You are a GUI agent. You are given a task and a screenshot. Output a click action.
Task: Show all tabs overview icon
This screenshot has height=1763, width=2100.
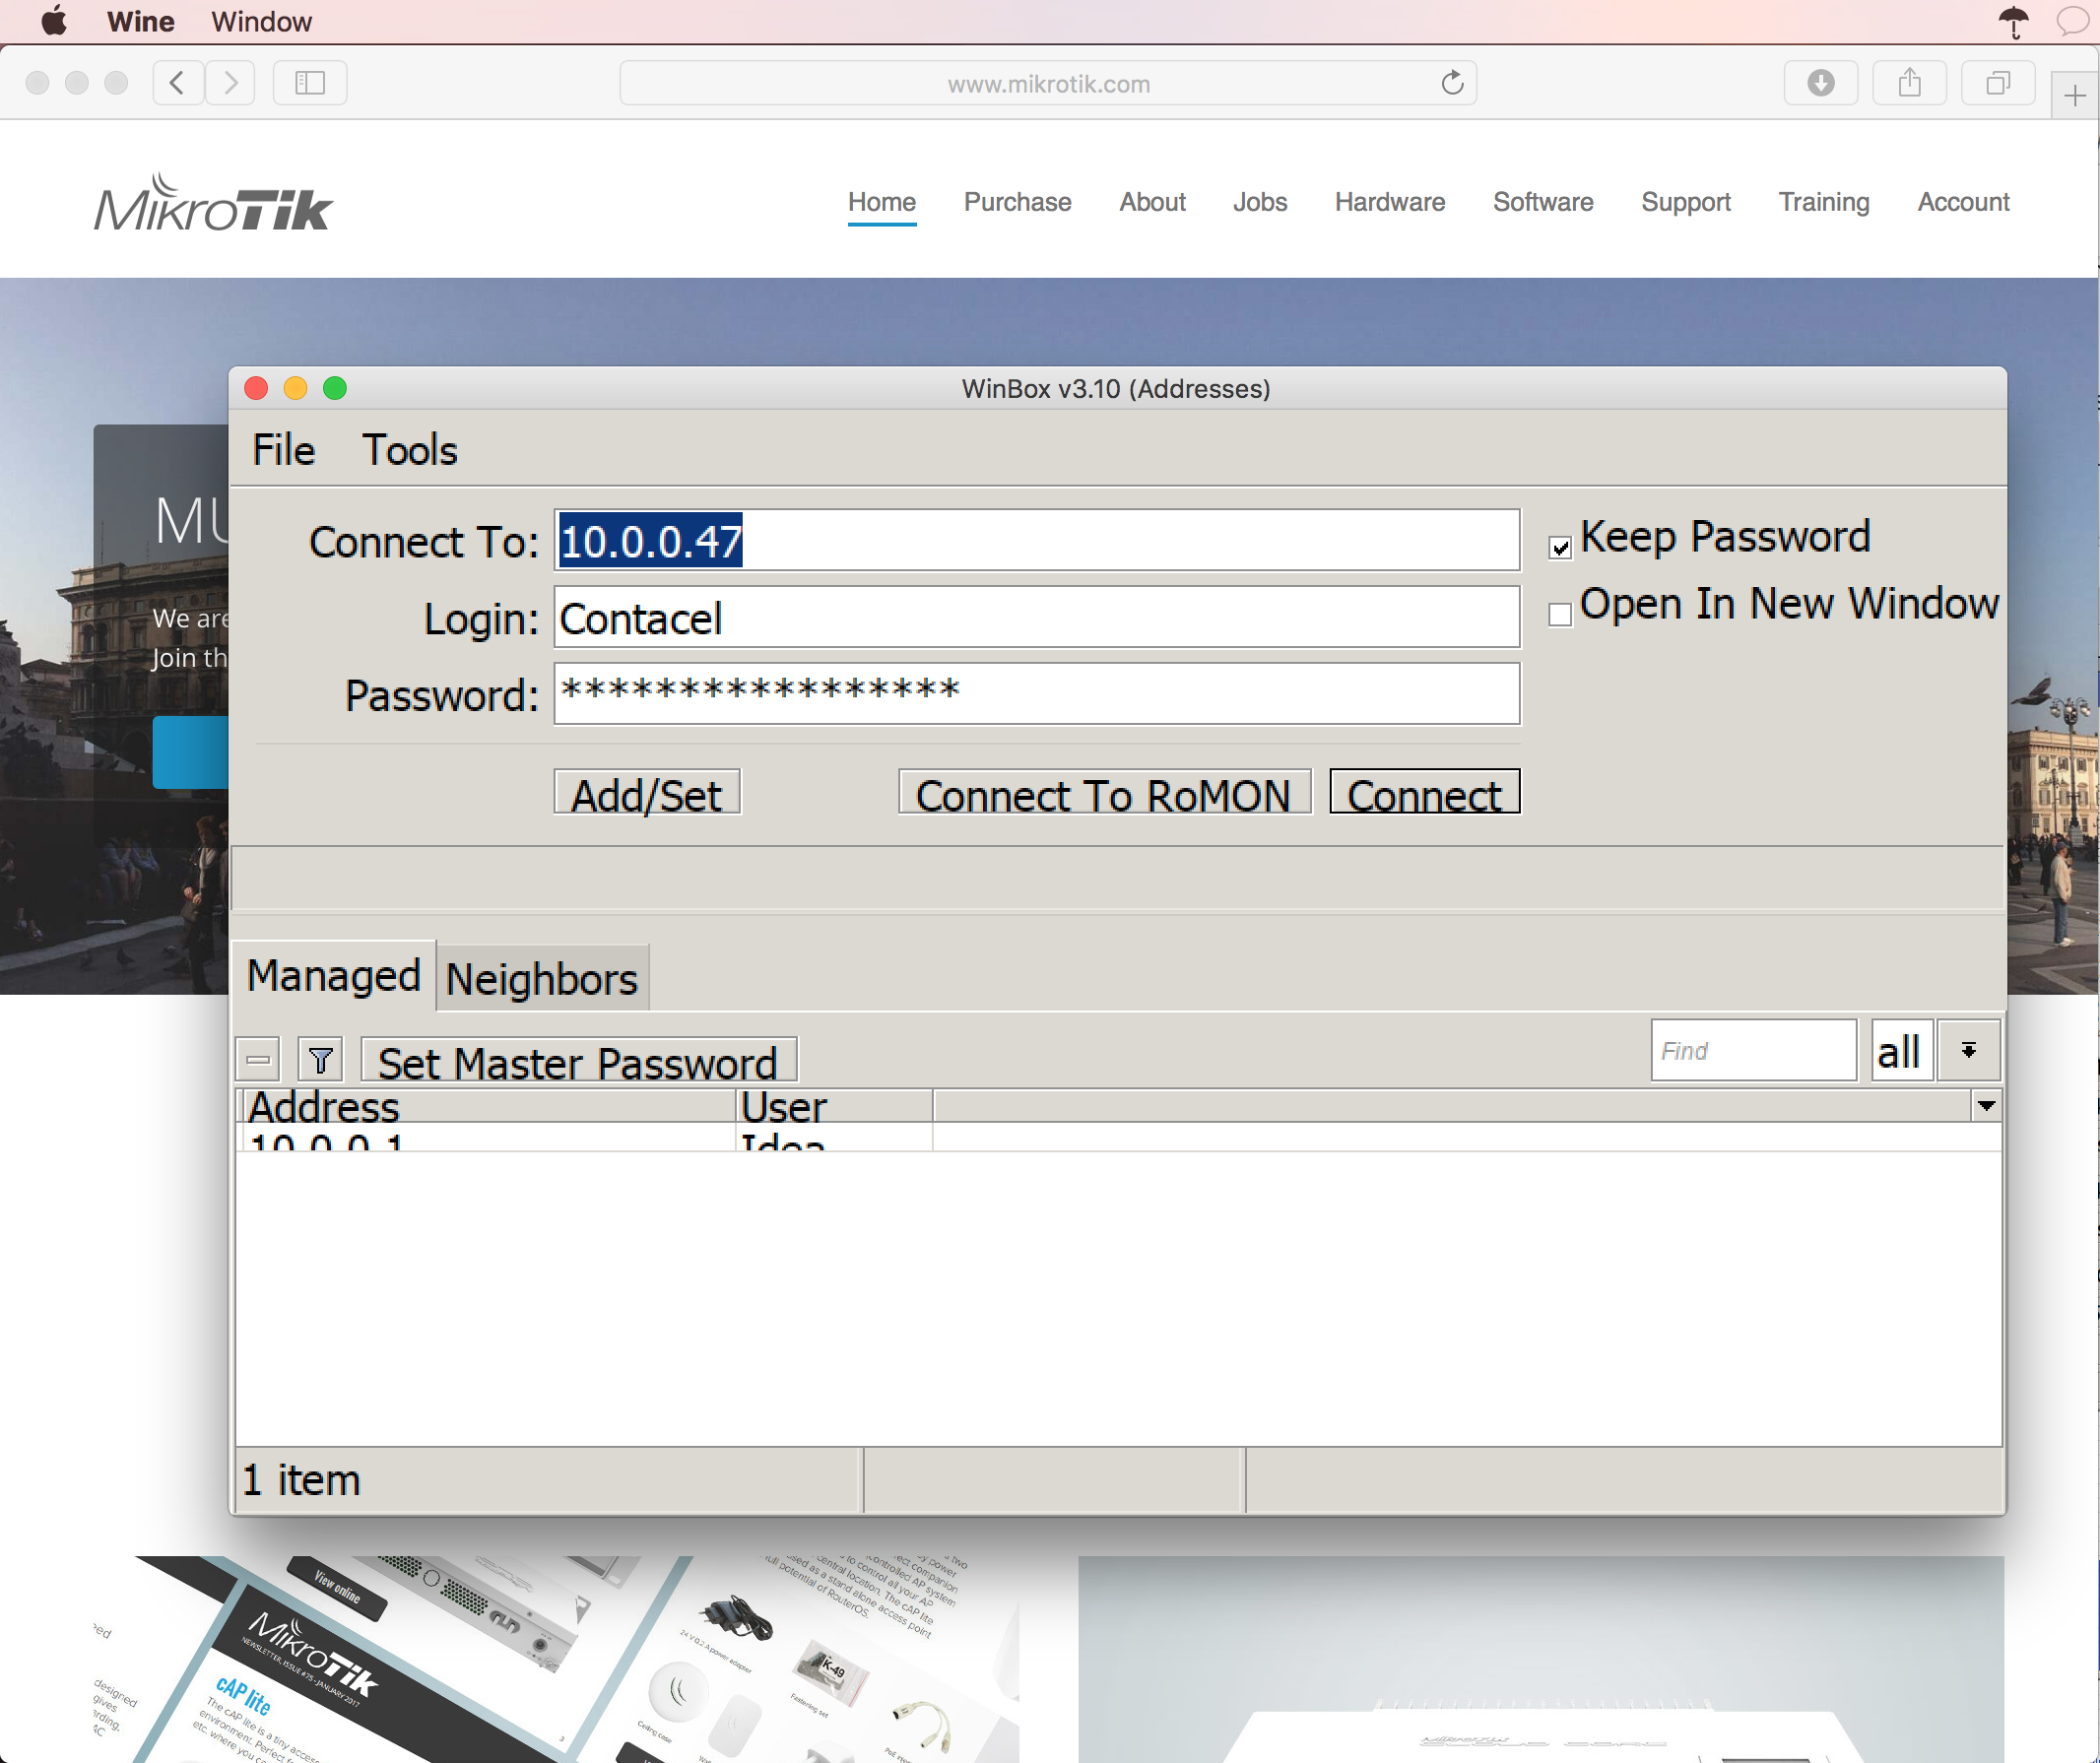pos(1997,83)
